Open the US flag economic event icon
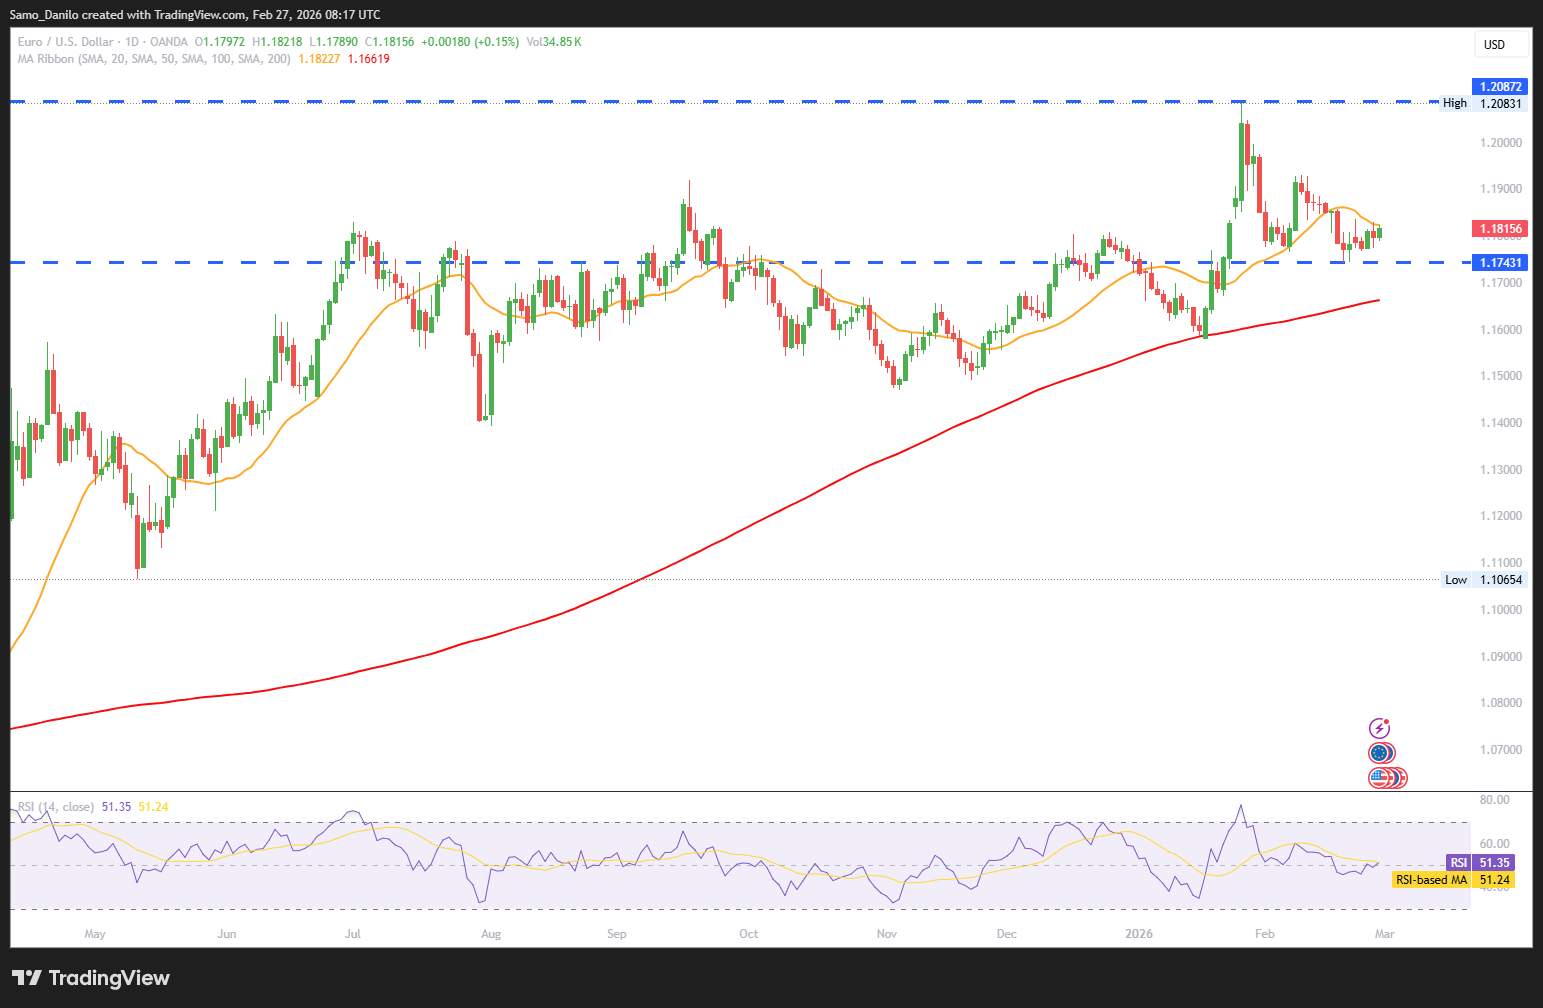 pyautogui.click(x=1382, y=777)
